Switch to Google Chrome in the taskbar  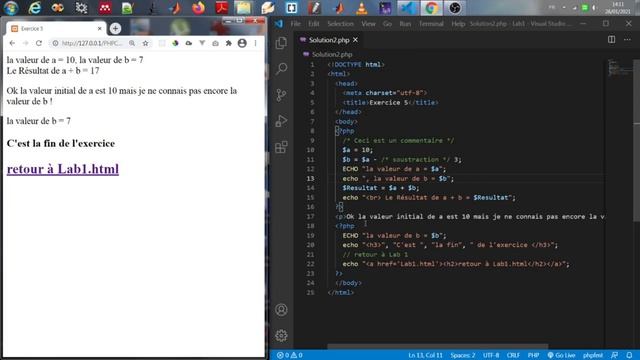tap(431, 8)
